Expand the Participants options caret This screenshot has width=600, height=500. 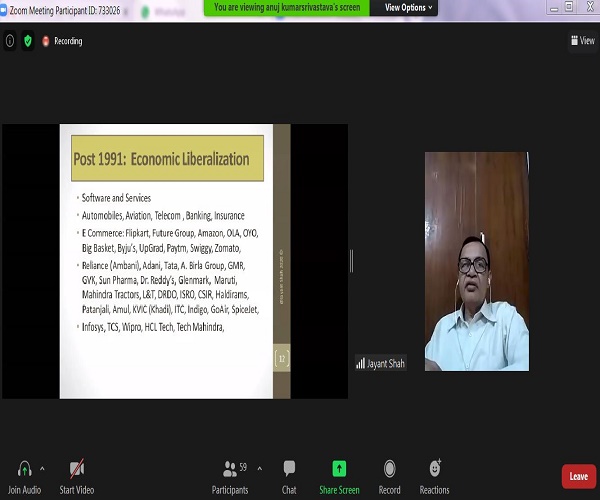point(260,468)
